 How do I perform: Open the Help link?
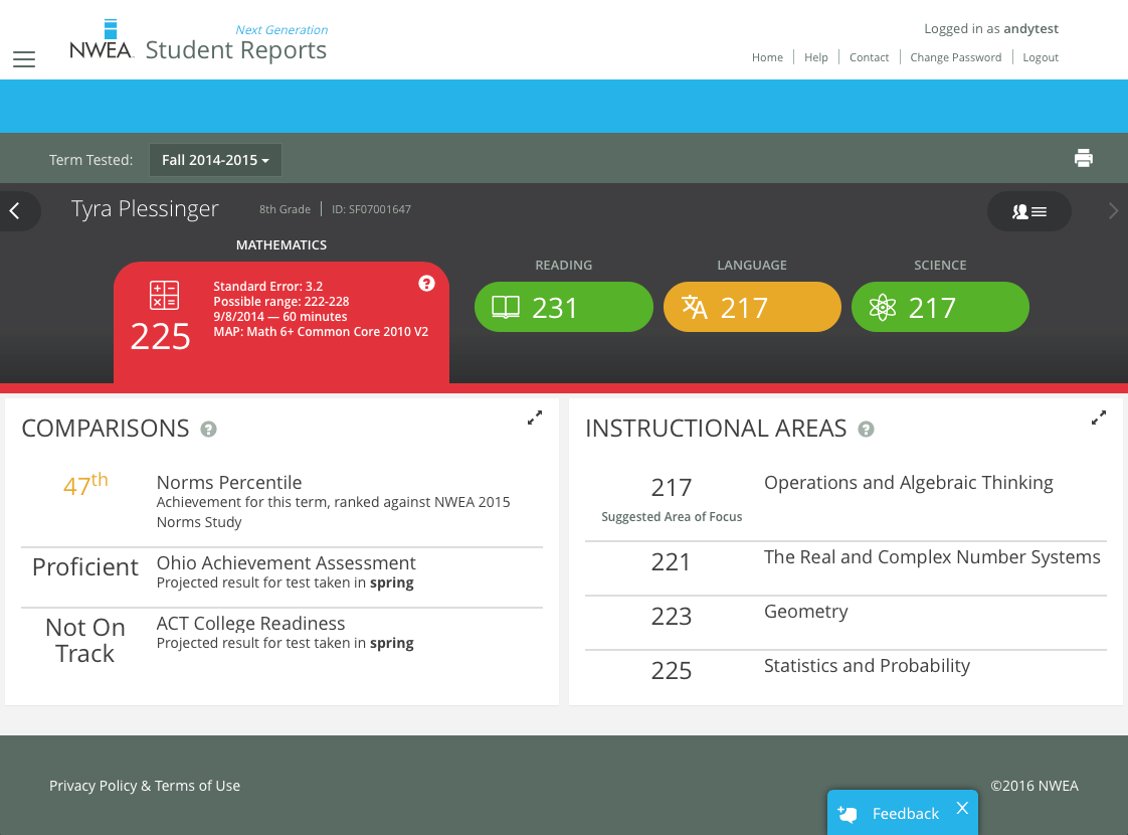(x=816, y=58)
